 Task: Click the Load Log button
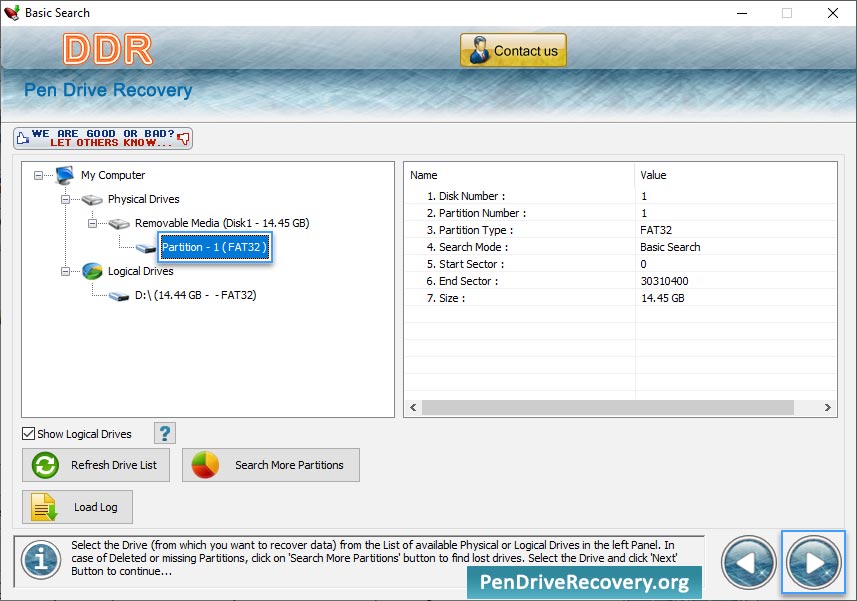77,507
